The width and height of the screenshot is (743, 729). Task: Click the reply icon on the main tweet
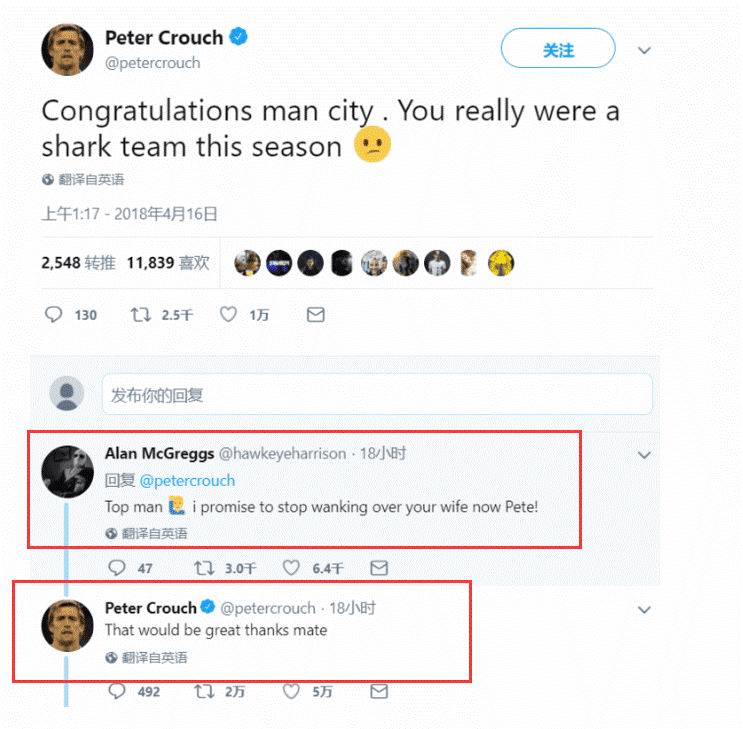click(55, 315)
